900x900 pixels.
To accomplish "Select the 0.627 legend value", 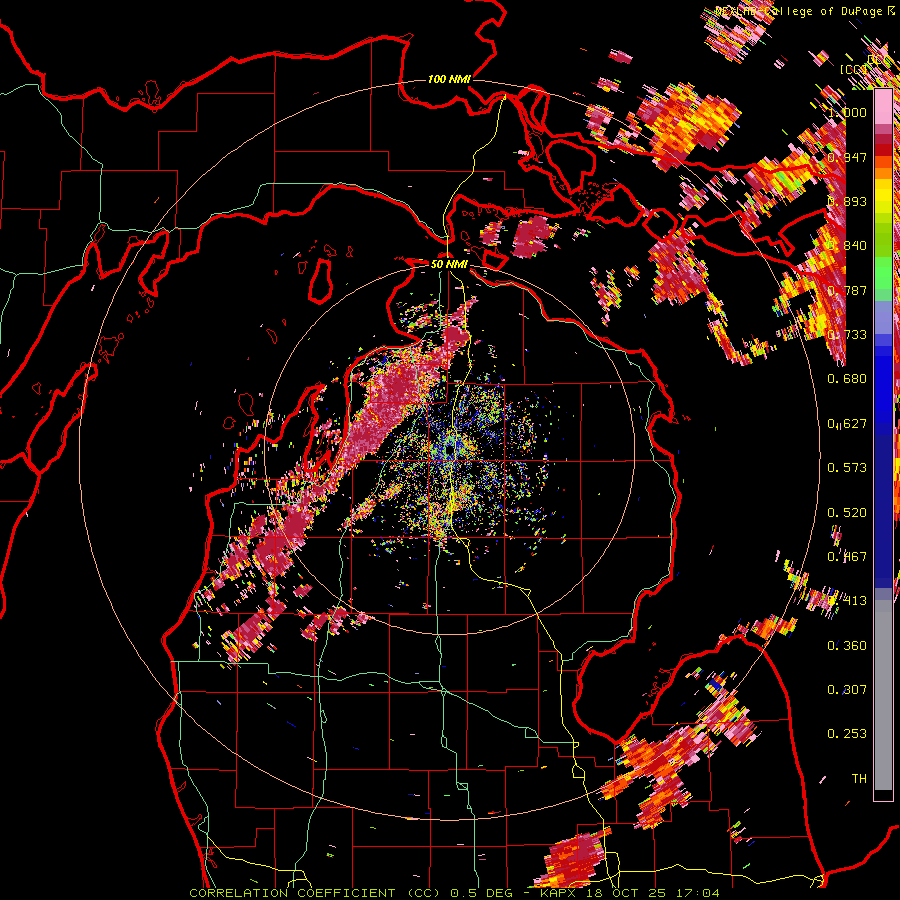I will [x=847, y=424].
